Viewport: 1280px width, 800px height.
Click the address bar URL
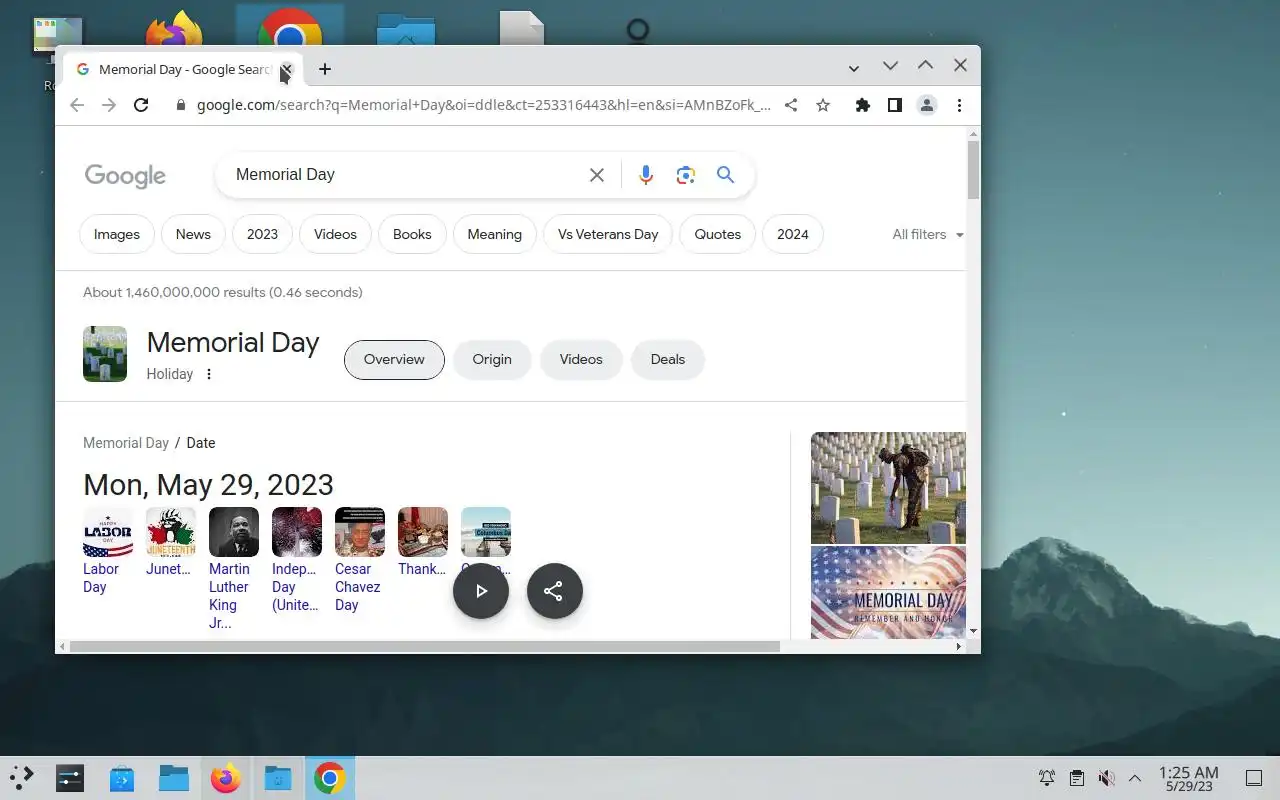(483, 105)
